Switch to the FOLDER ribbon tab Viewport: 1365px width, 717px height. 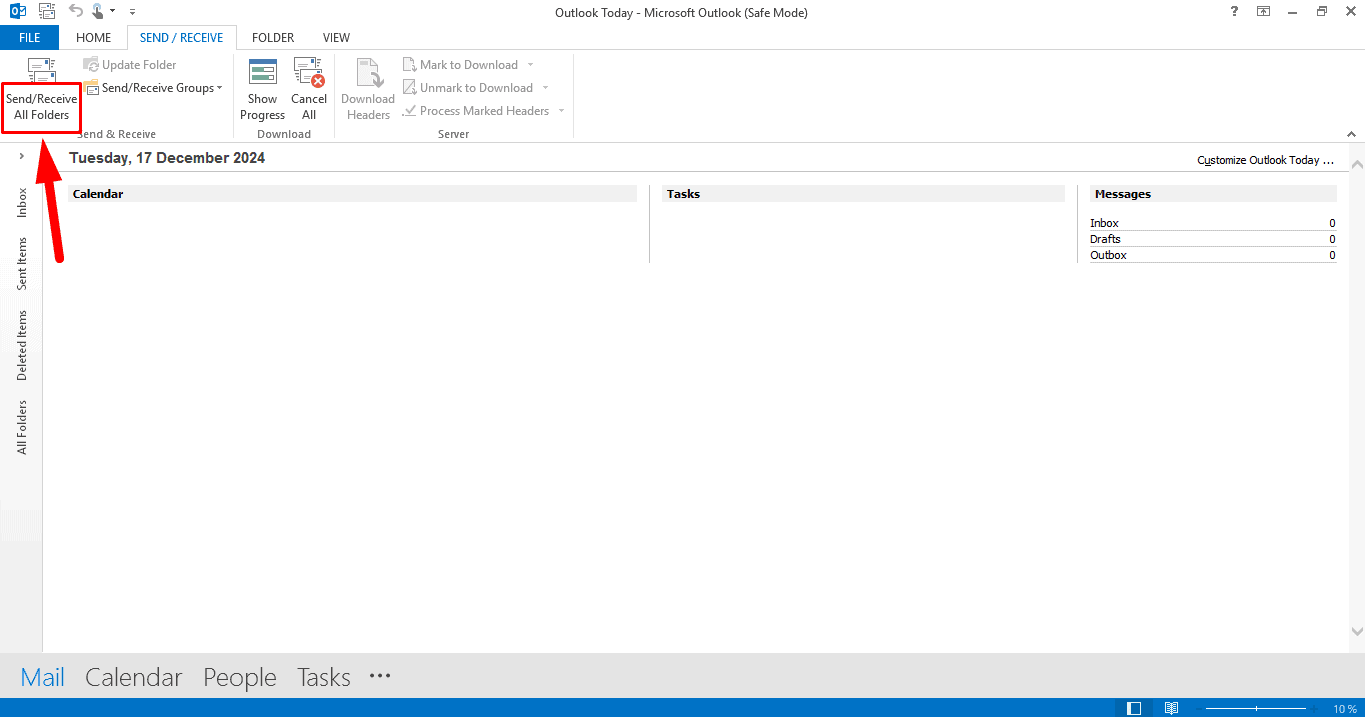point(273,38)
